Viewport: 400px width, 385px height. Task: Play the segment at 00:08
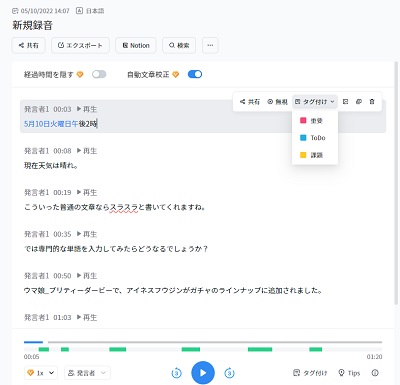tap(87, 151)
